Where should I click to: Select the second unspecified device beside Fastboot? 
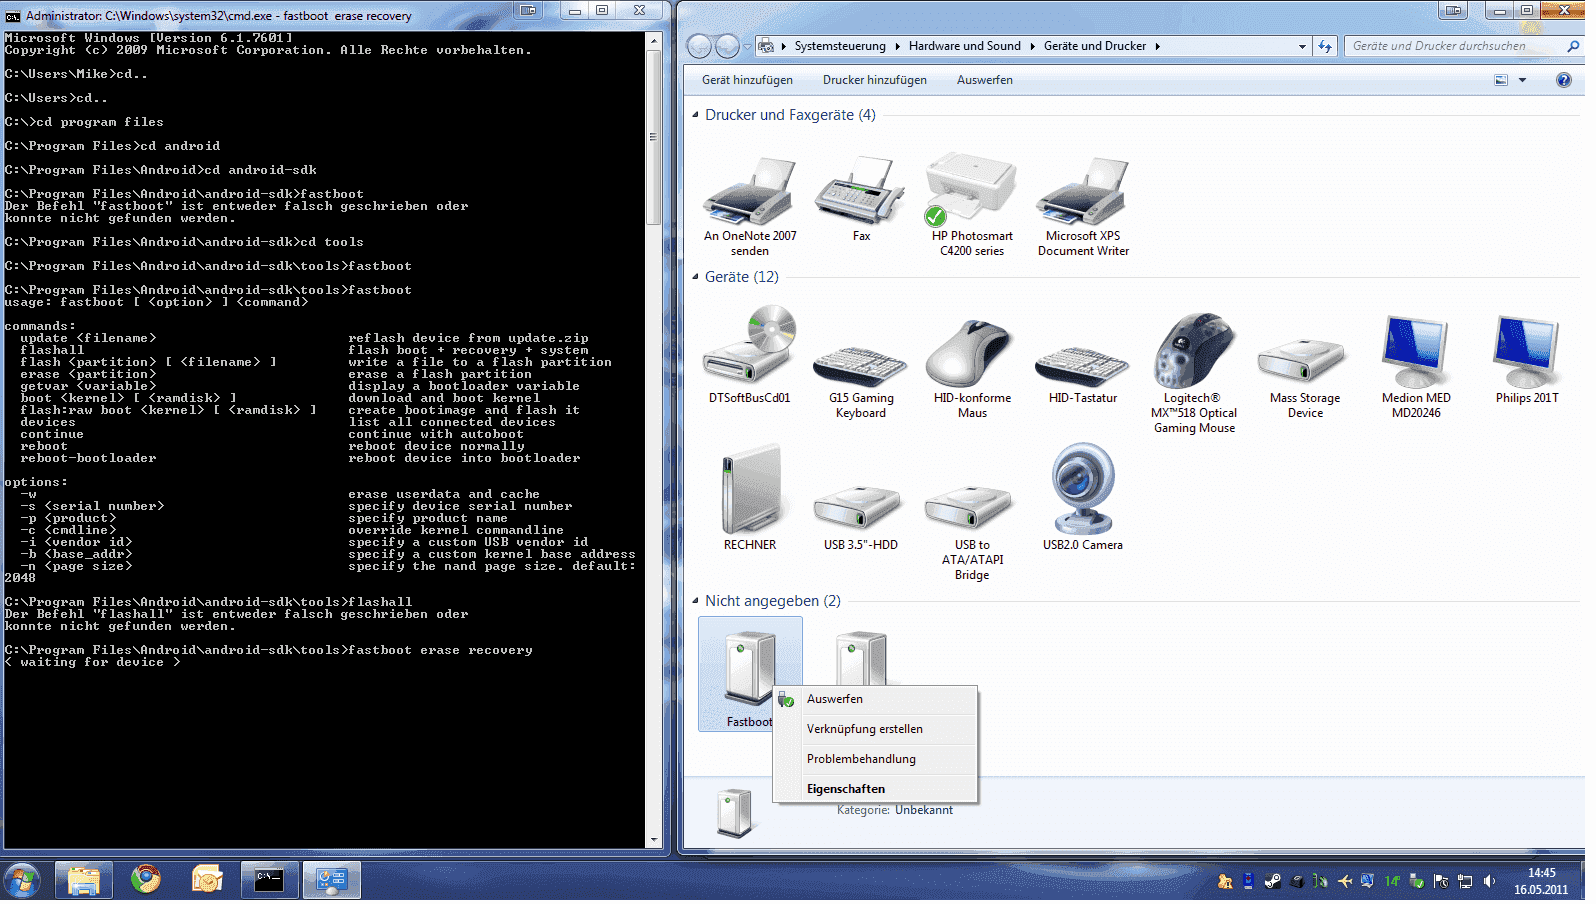[x=861, y=657]
